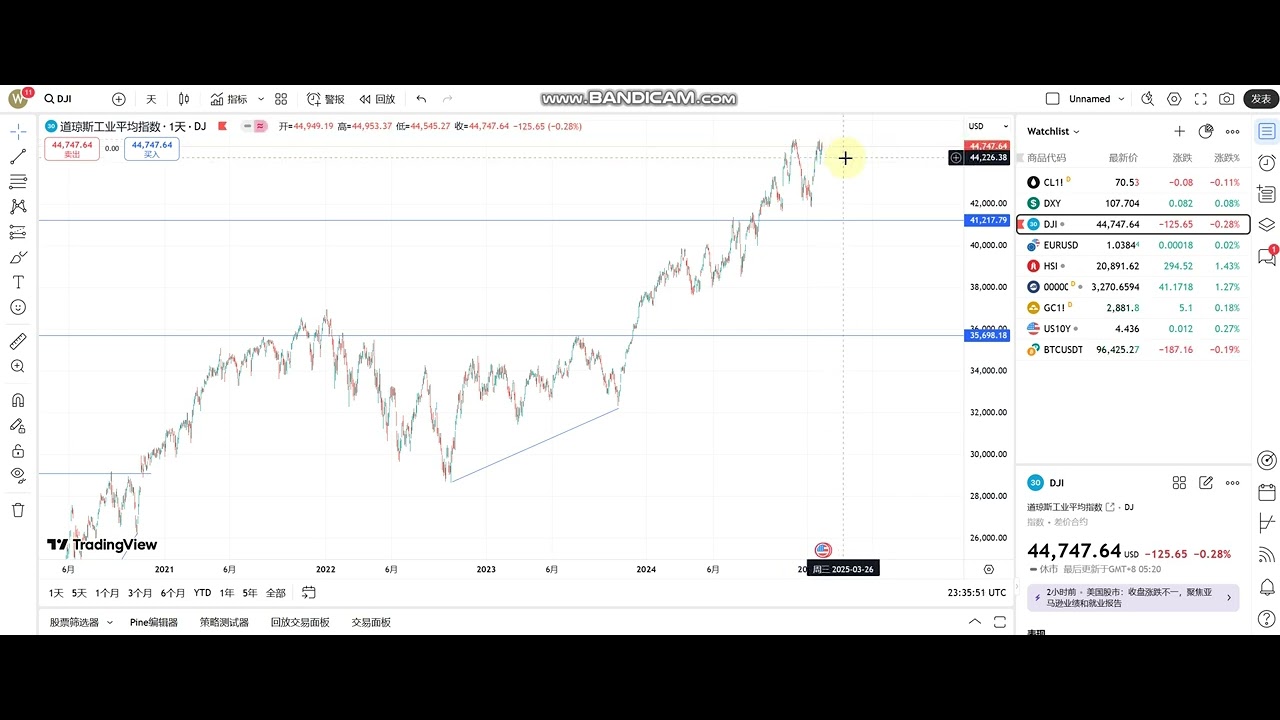Click the 发表 publish button
The width and height of the screenshot is (1280, 720).
(1261, 99)
